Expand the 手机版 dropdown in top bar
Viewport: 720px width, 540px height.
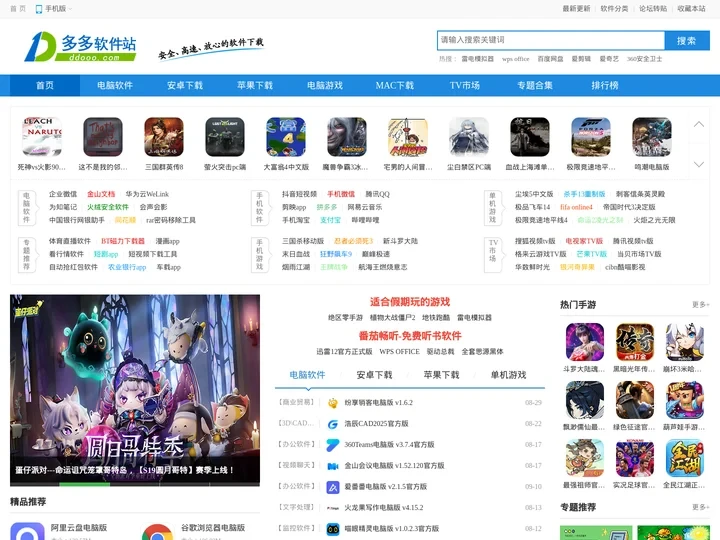point(54,9)
